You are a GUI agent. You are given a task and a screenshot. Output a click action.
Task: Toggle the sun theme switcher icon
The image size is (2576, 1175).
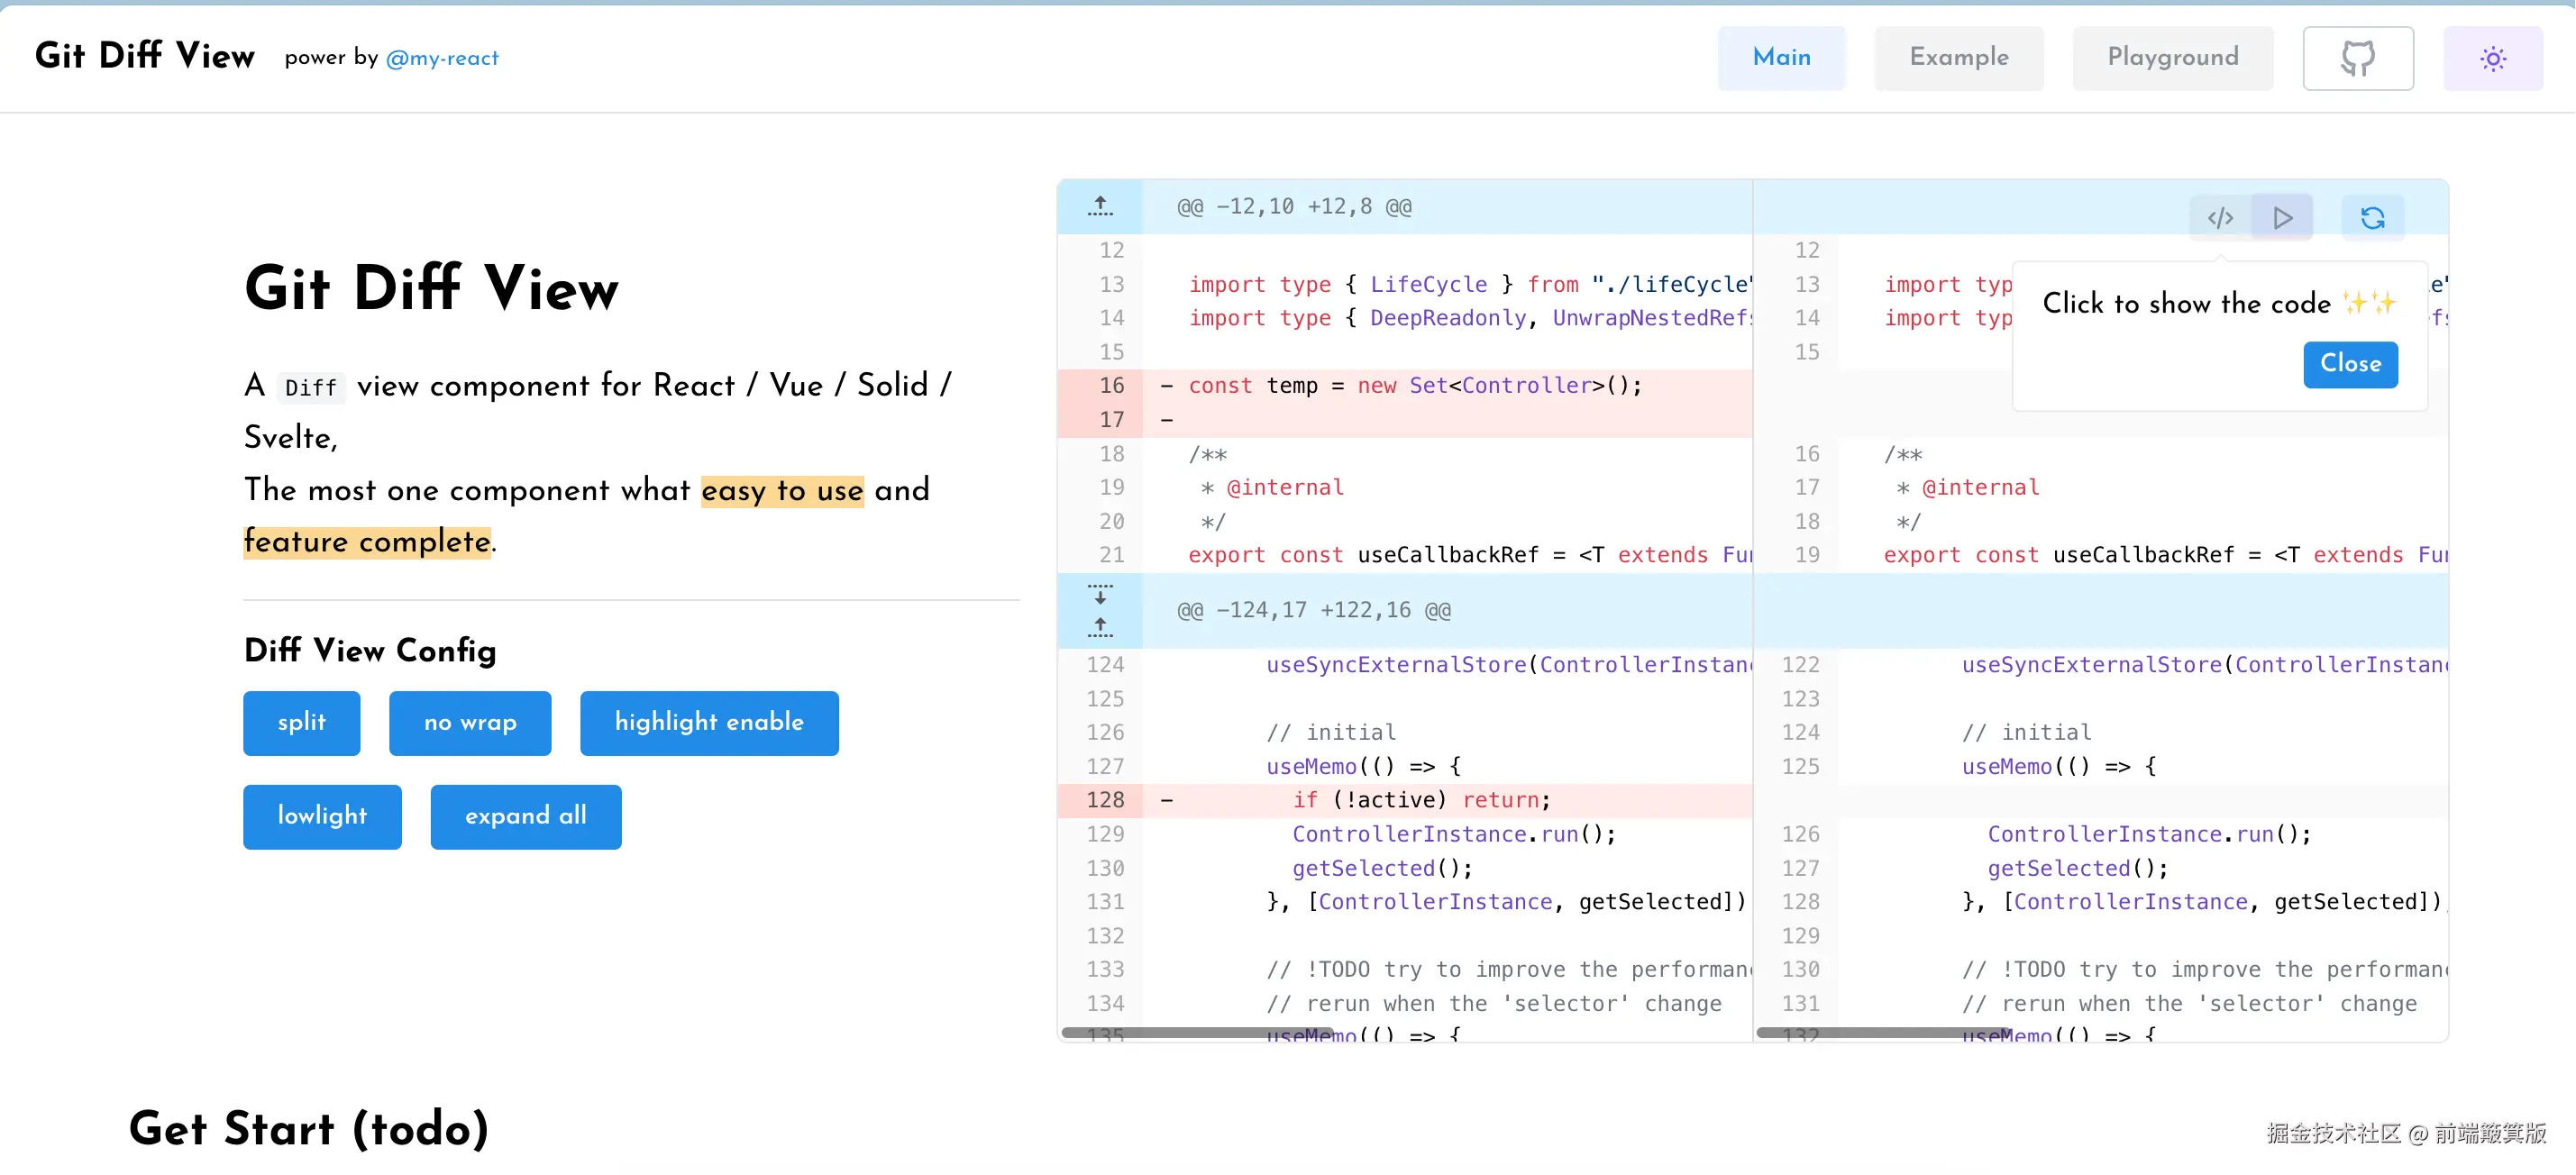[x=2492, y=58]
